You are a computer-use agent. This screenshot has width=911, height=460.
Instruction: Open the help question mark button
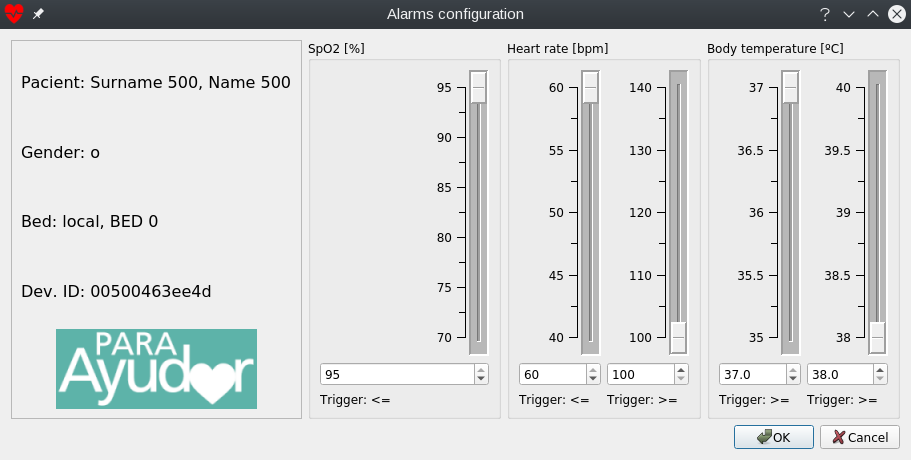point(824,14)
